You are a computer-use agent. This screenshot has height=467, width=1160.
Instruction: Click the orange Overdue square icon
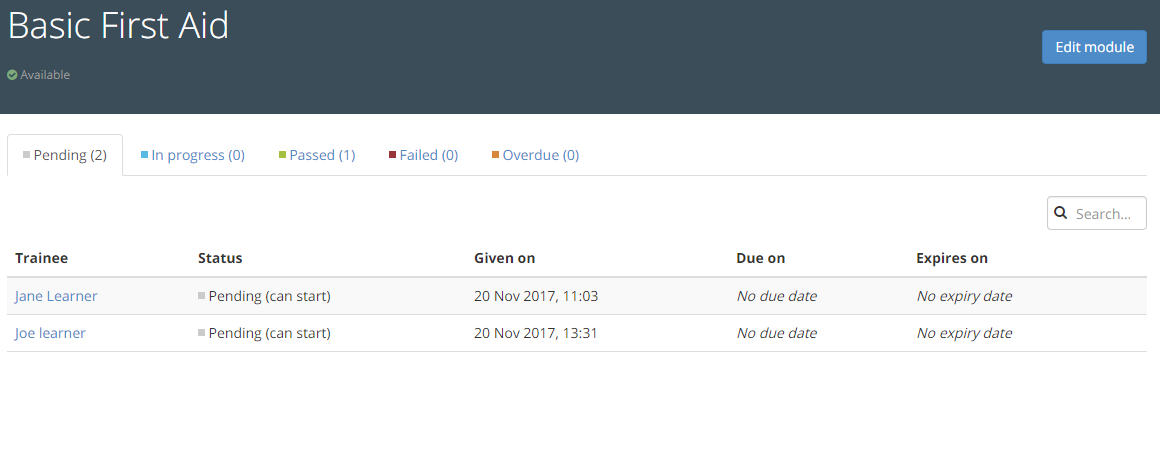(x=496, y=155)
